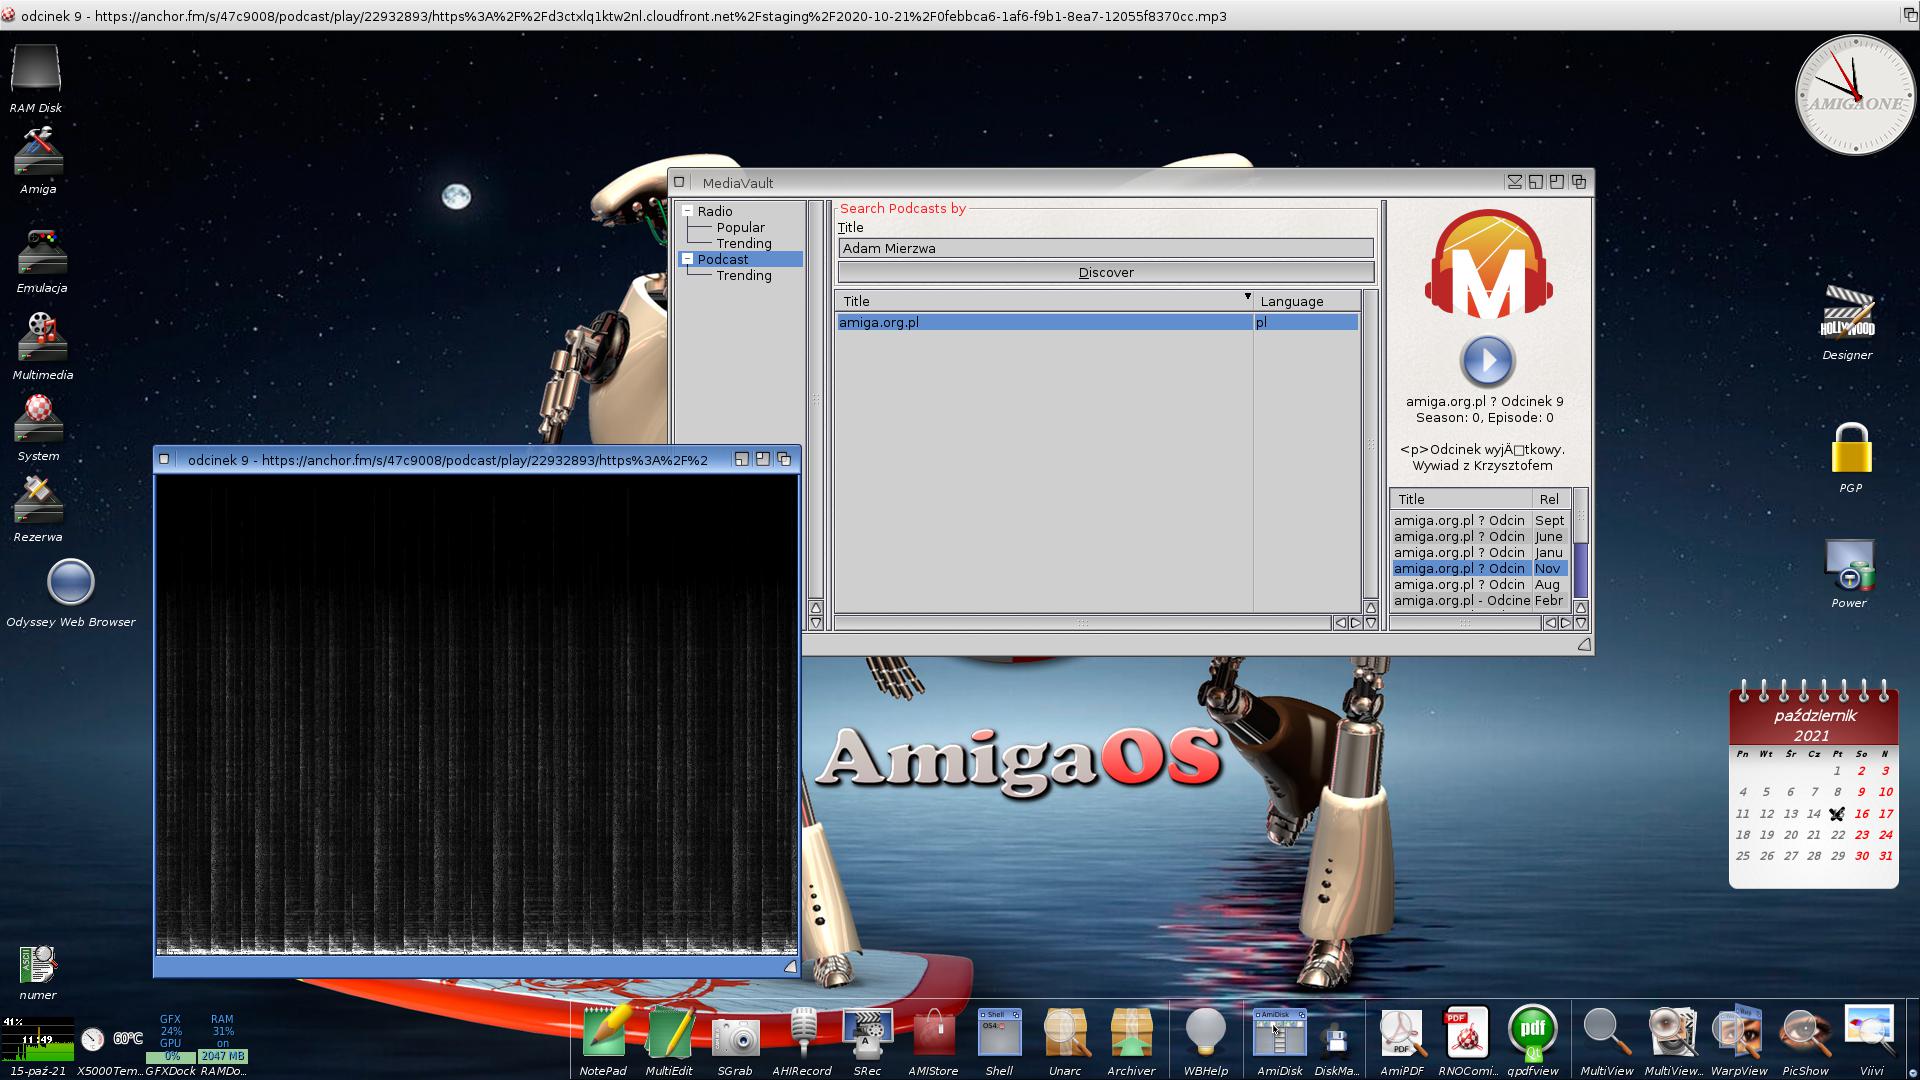This screenshot has width=1920, height=1080.
Task: Open WBHelp lightbulb in dock
Action: (x=1205, y=1033)
